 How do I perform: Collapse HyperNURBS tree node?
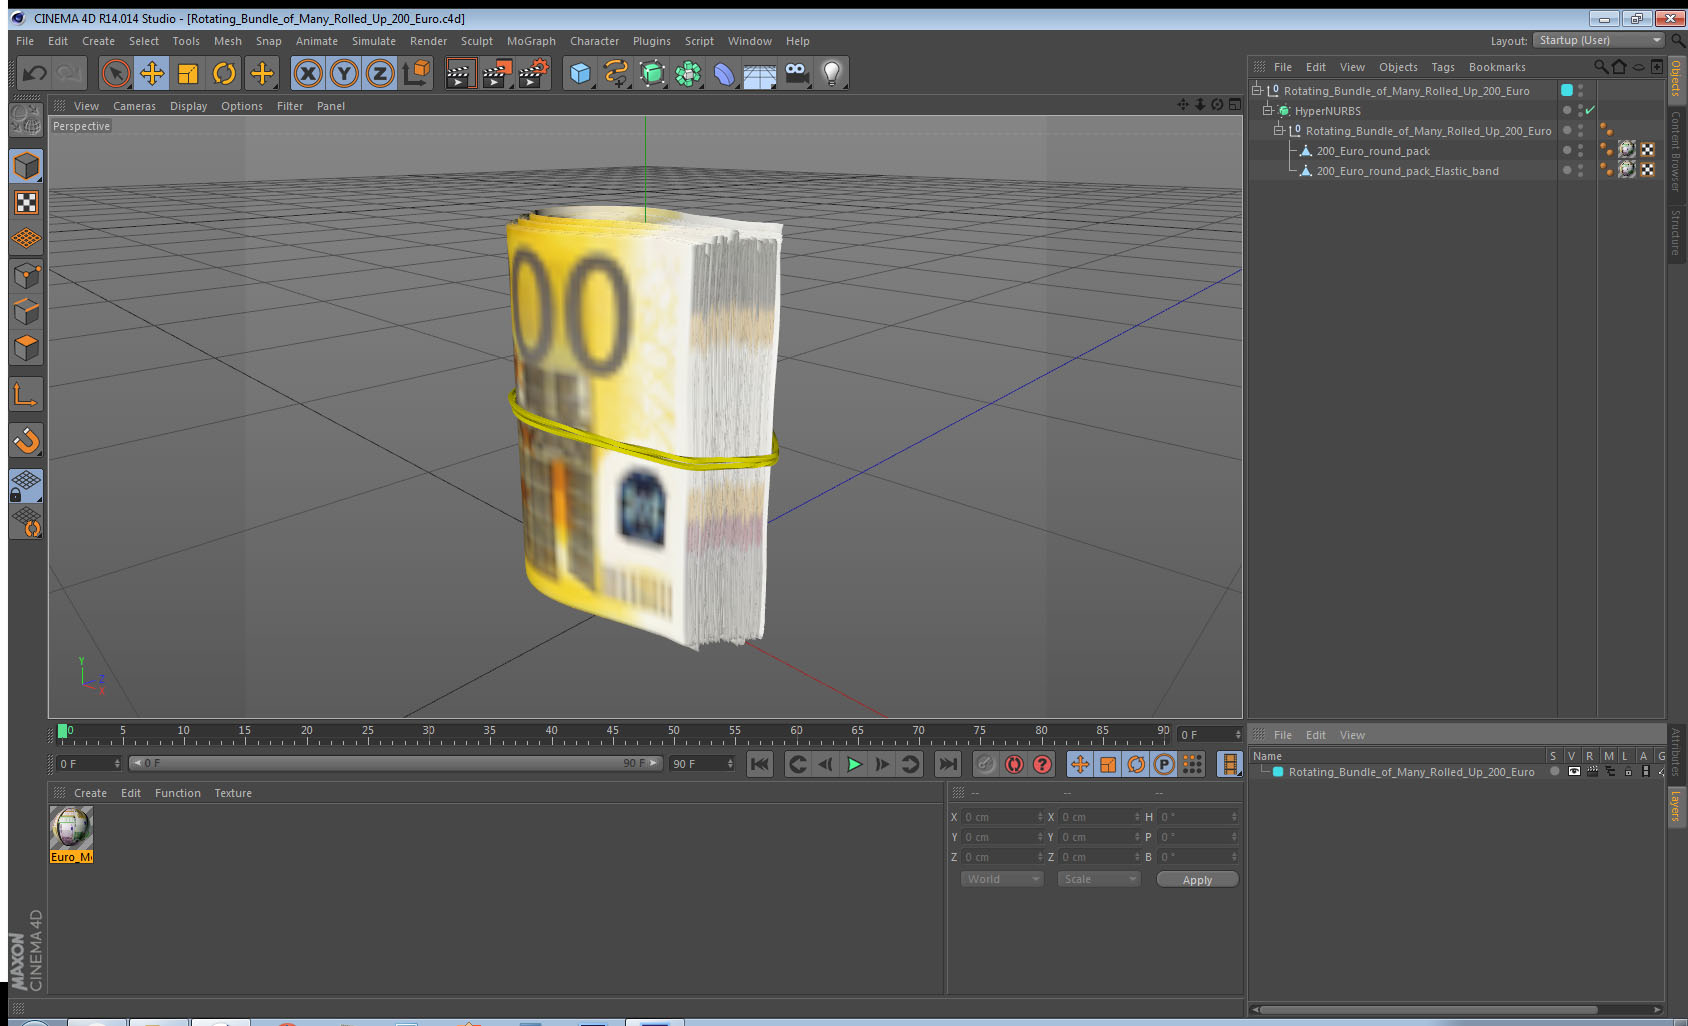(x=1268, y=110)
